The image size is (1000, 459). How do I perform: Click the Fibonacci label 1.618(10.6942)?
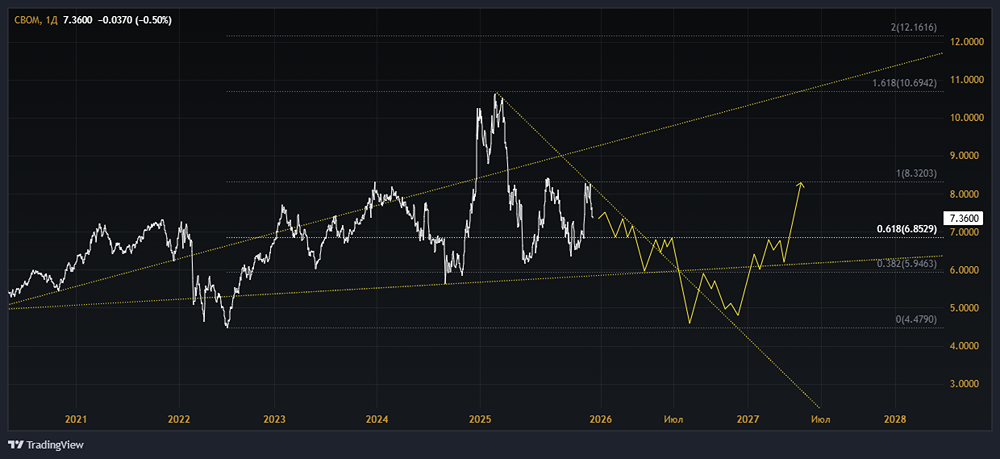coord(904,84)
